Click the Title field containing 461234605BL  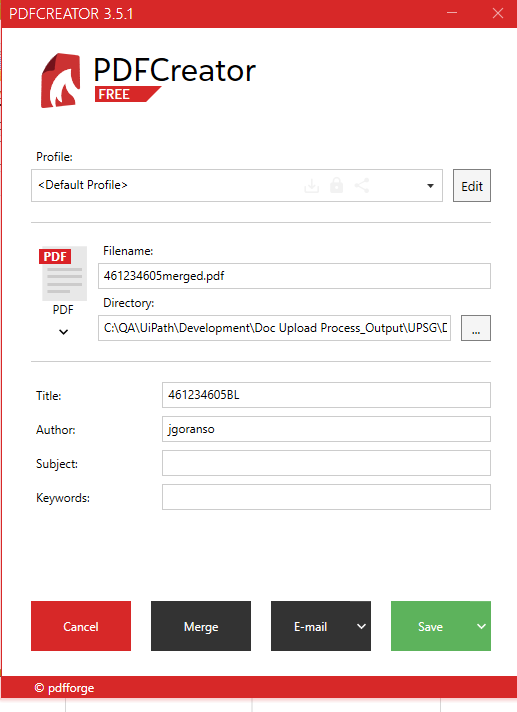pos(326,395)
